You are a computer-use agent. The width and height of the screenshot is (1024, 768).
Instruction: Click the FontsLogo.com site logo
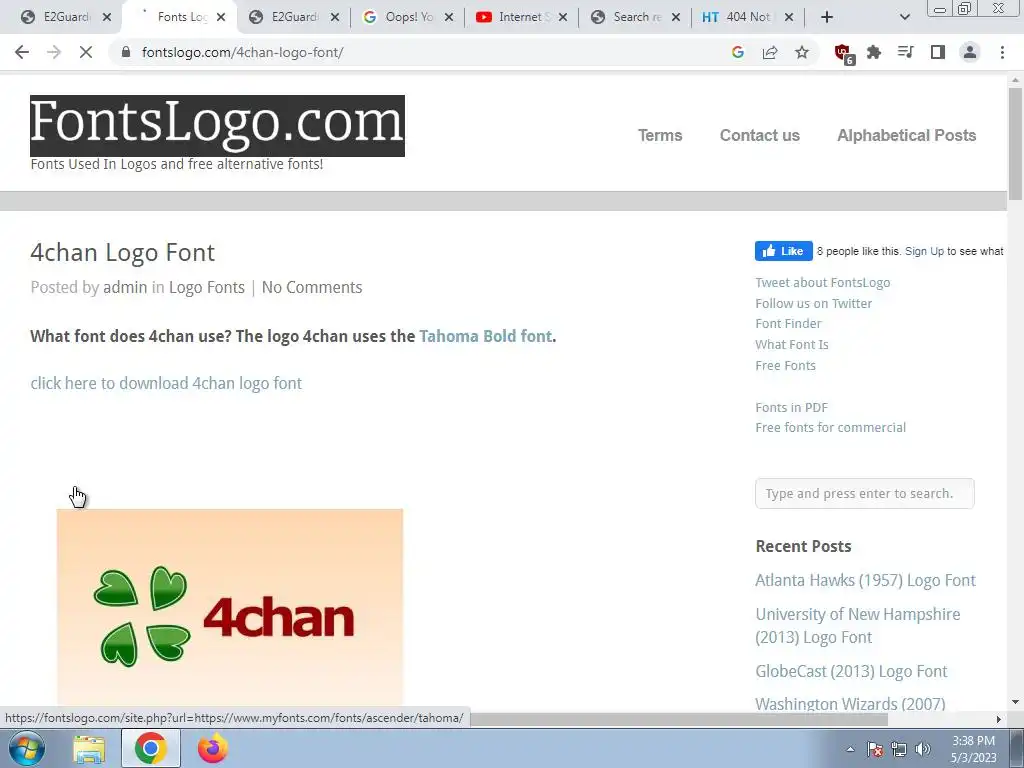coord(217,125)
